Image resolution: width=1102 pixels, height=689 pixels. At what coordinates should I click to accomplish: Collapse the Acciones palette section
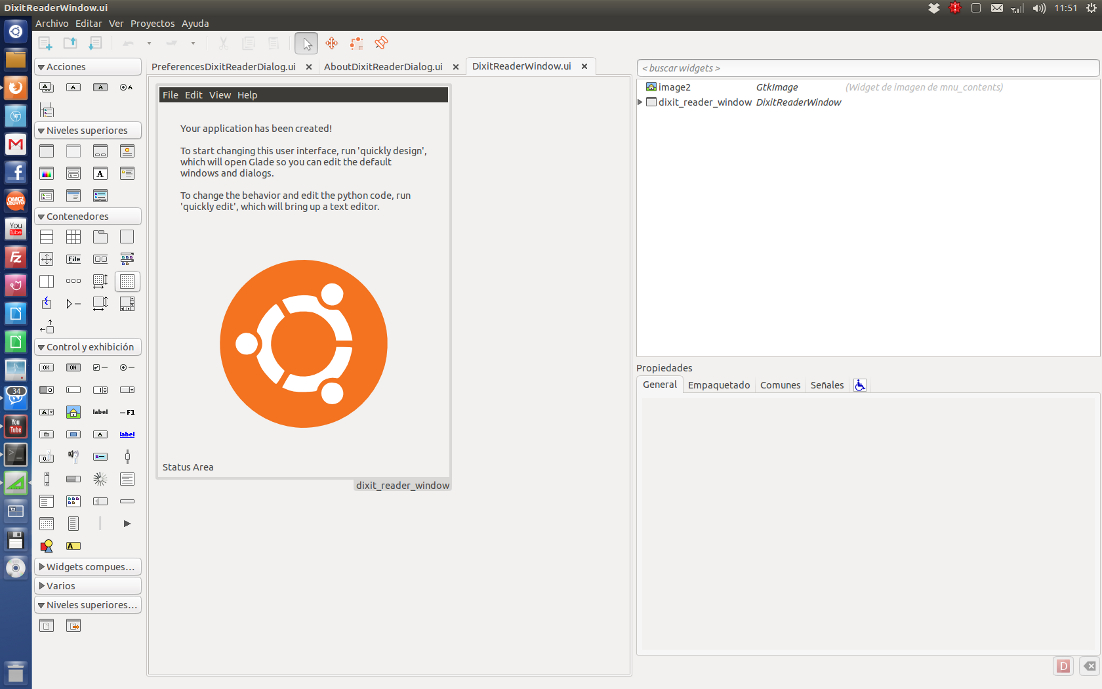click(x=88, y=67)
